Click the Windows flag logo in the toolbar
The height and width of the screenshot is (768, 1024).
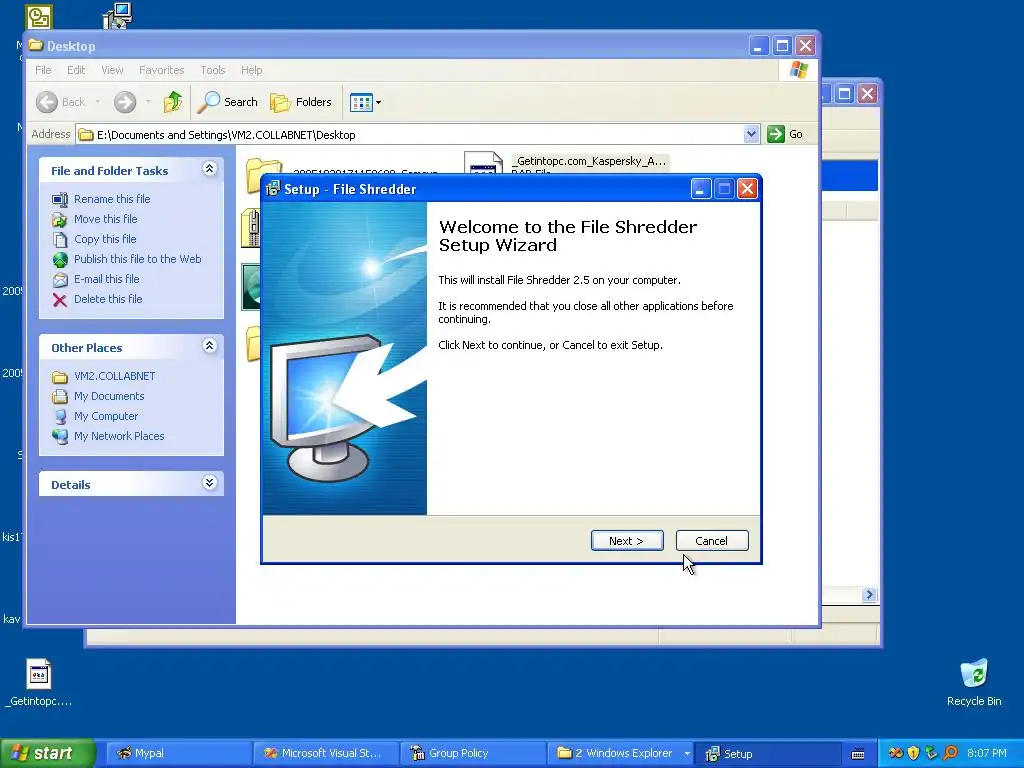click(x=799, y=70)
